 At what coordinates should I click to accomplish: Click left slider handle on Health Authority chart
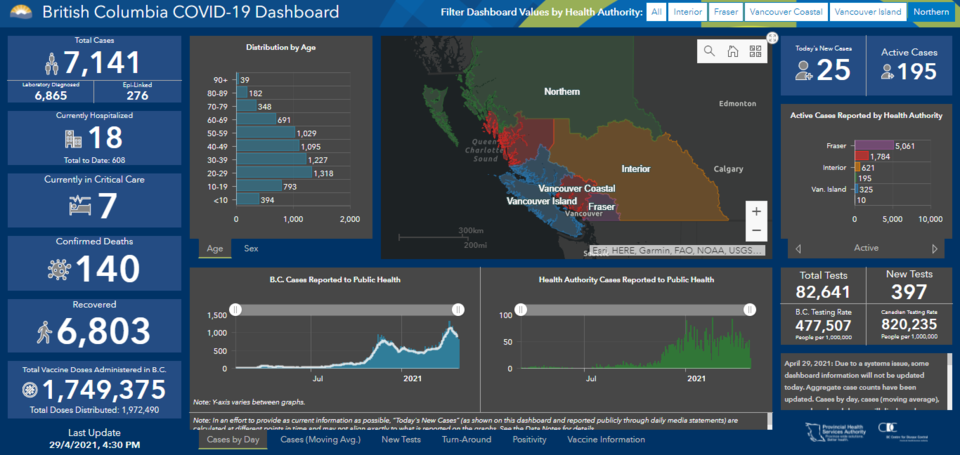520,310
